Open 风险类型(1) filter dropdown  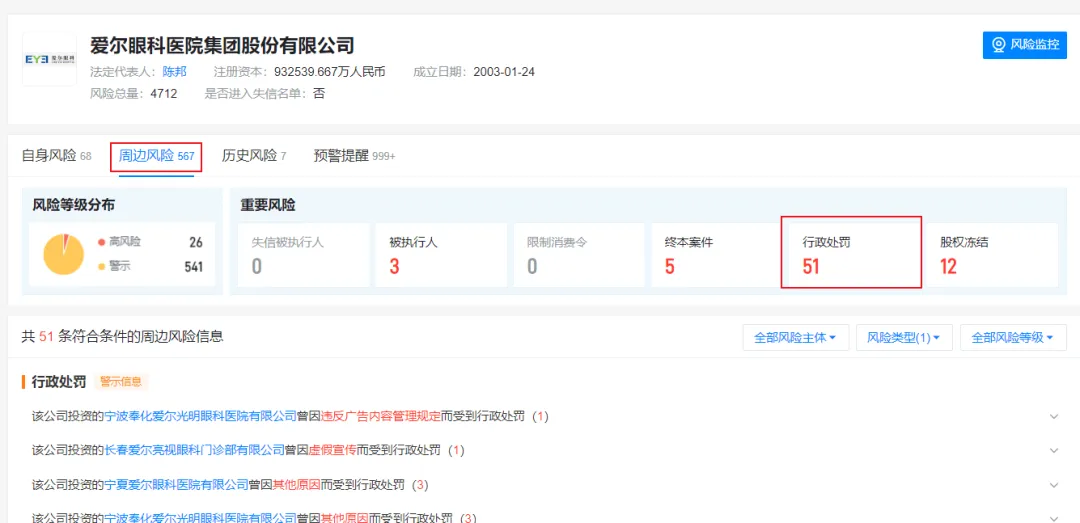click(x=904, y=338)
